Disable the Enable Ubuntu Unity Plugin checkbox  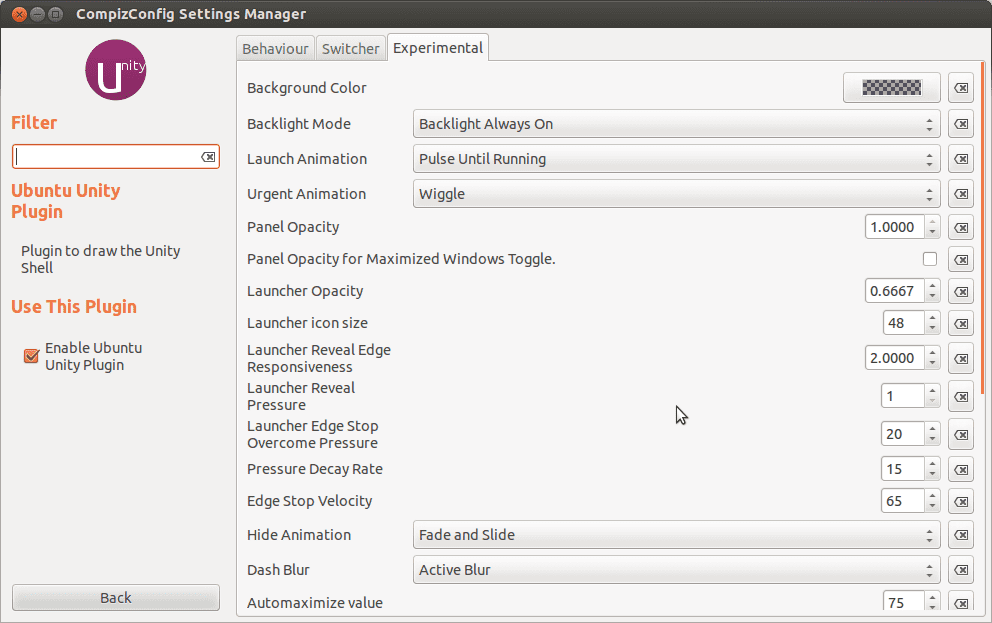coord(31,356)
